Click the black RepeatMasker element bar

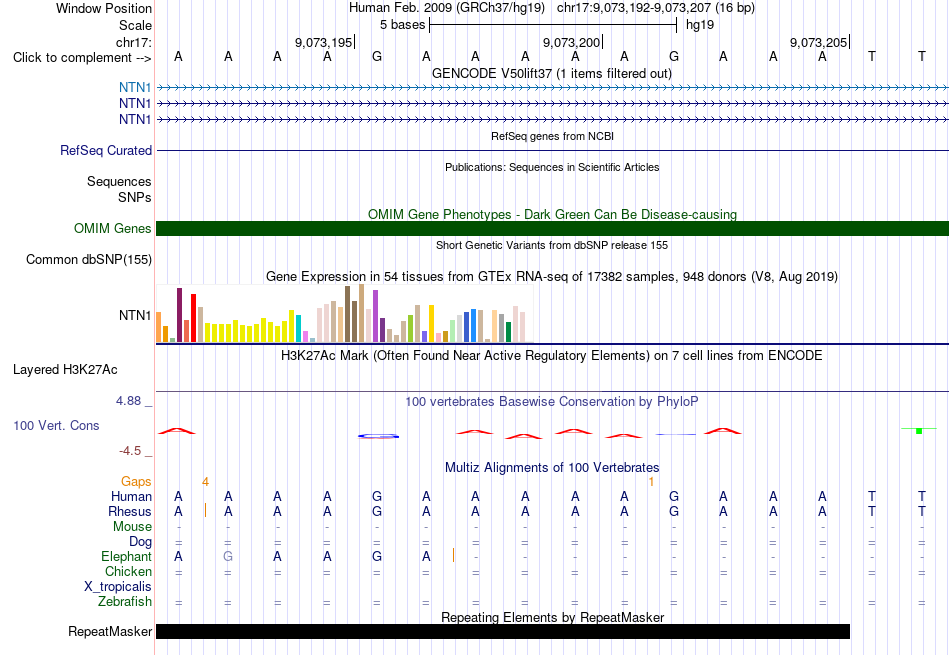click(503, 631)
